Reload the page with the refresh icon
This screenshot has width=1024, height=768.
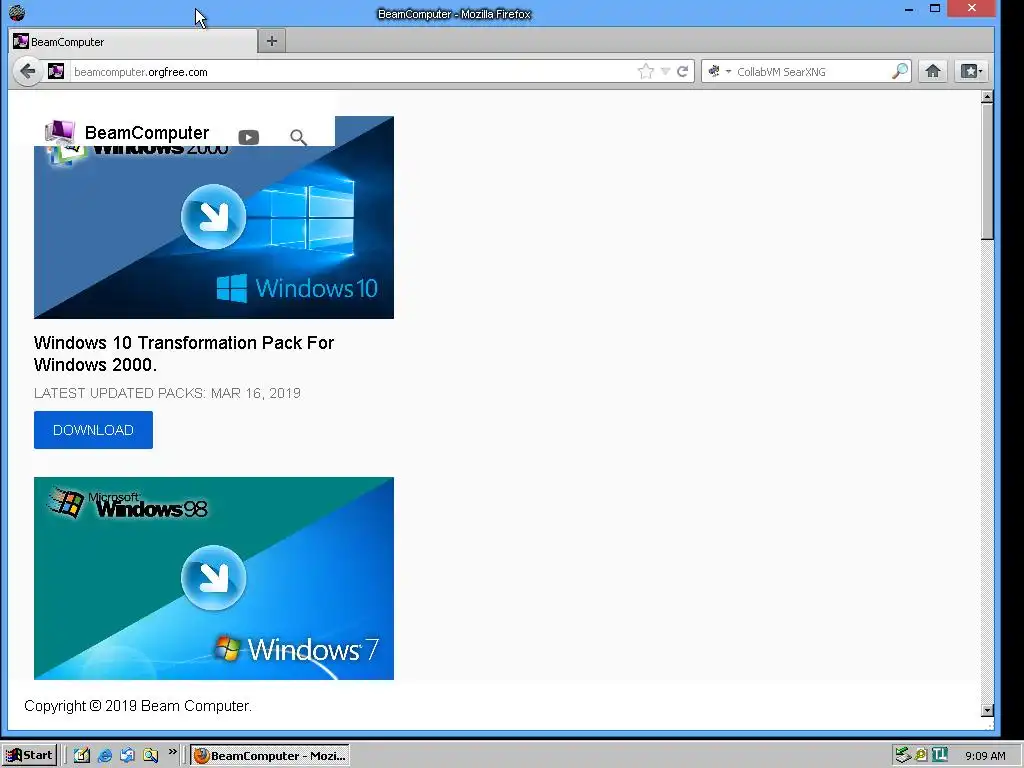coord(682,71)
